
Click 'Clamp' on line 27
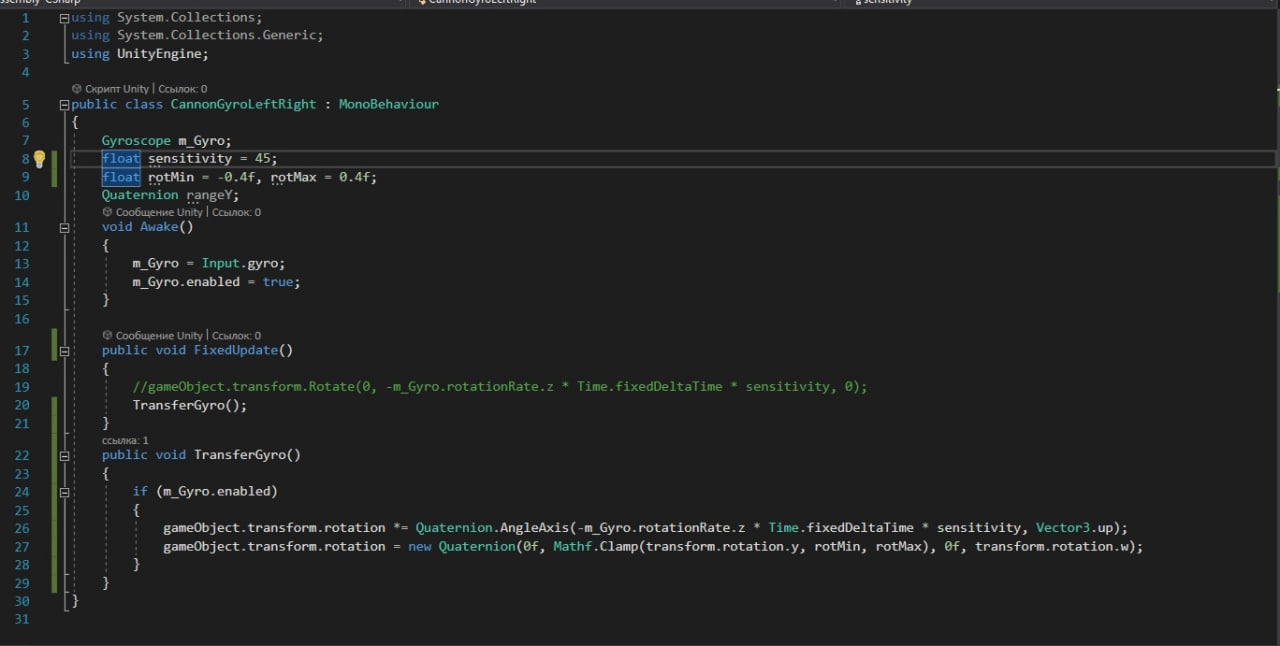point(618,546)
